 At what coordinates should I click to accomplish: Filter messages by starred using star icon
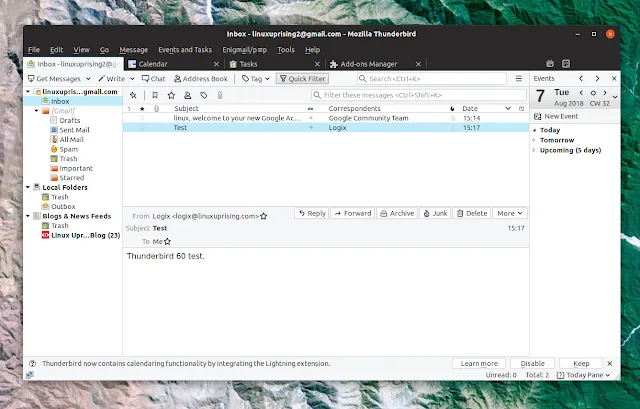coord(172,95)
